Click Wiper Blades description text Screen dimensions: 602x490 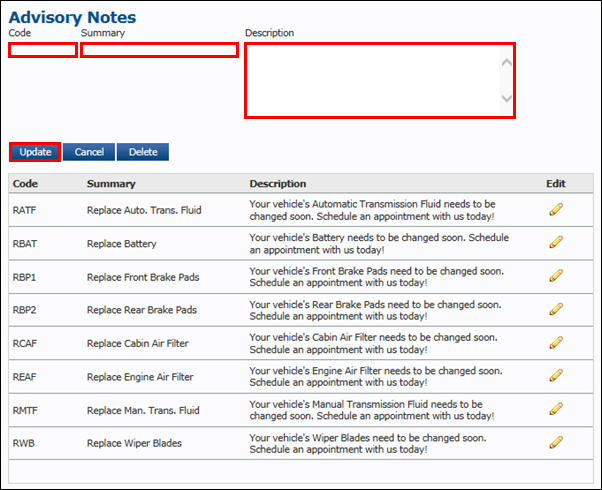click(368, 444)
